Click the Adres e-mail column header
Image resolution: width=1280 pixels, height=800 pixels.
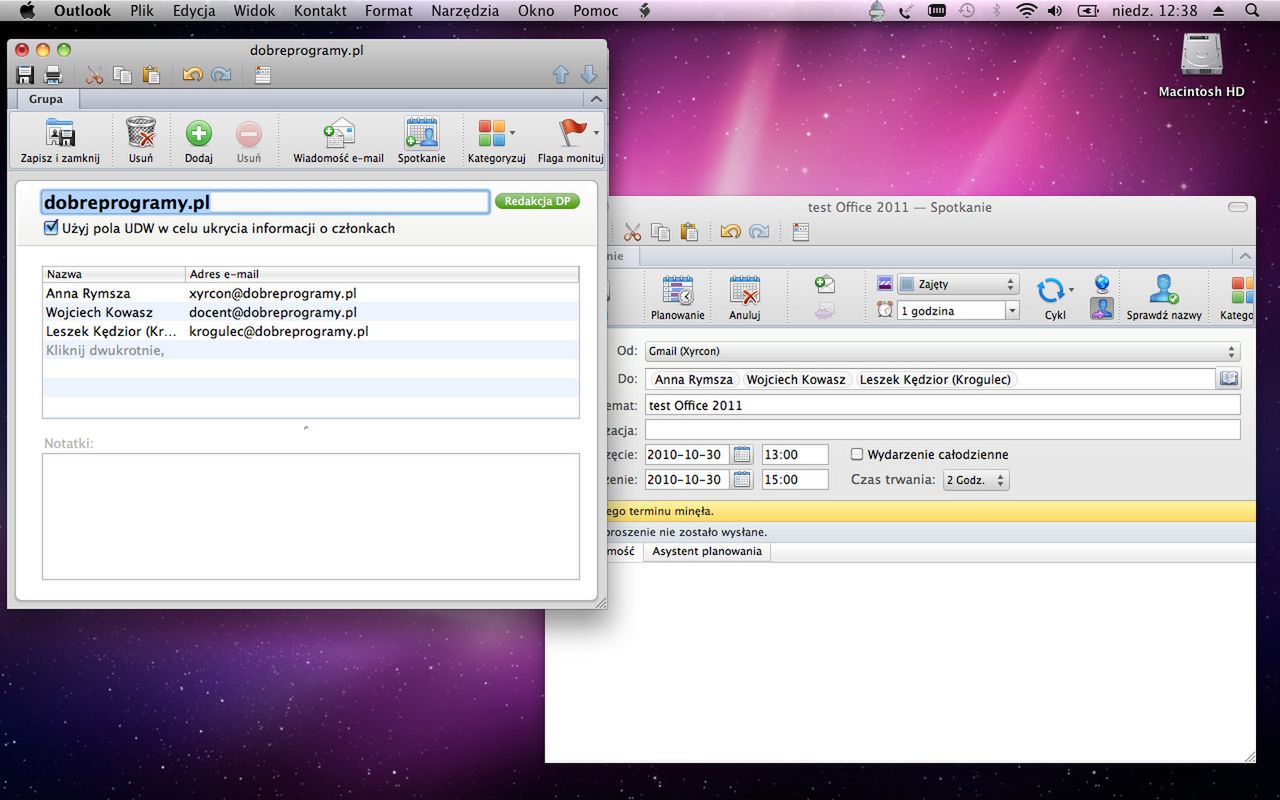382,274
